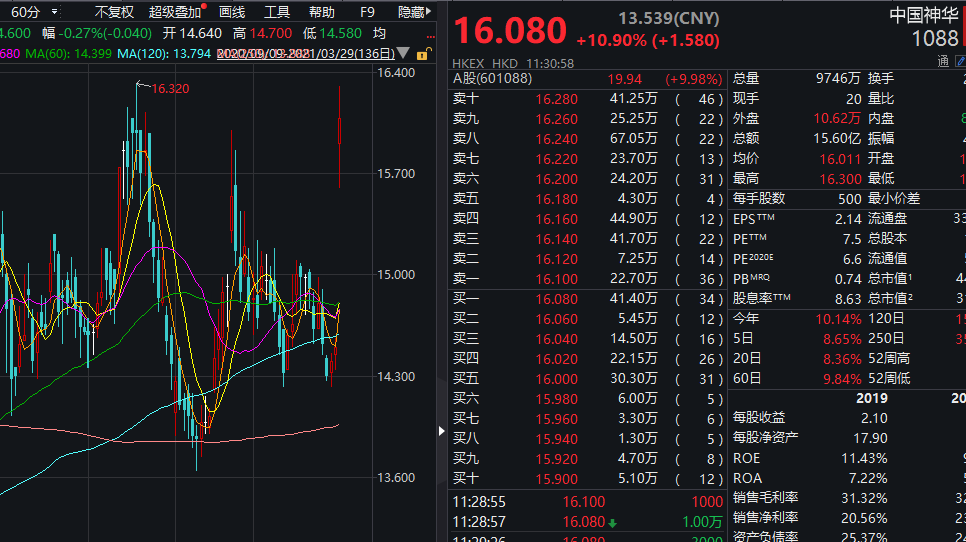Click the 今年 10.14% return value

(838, 319)
